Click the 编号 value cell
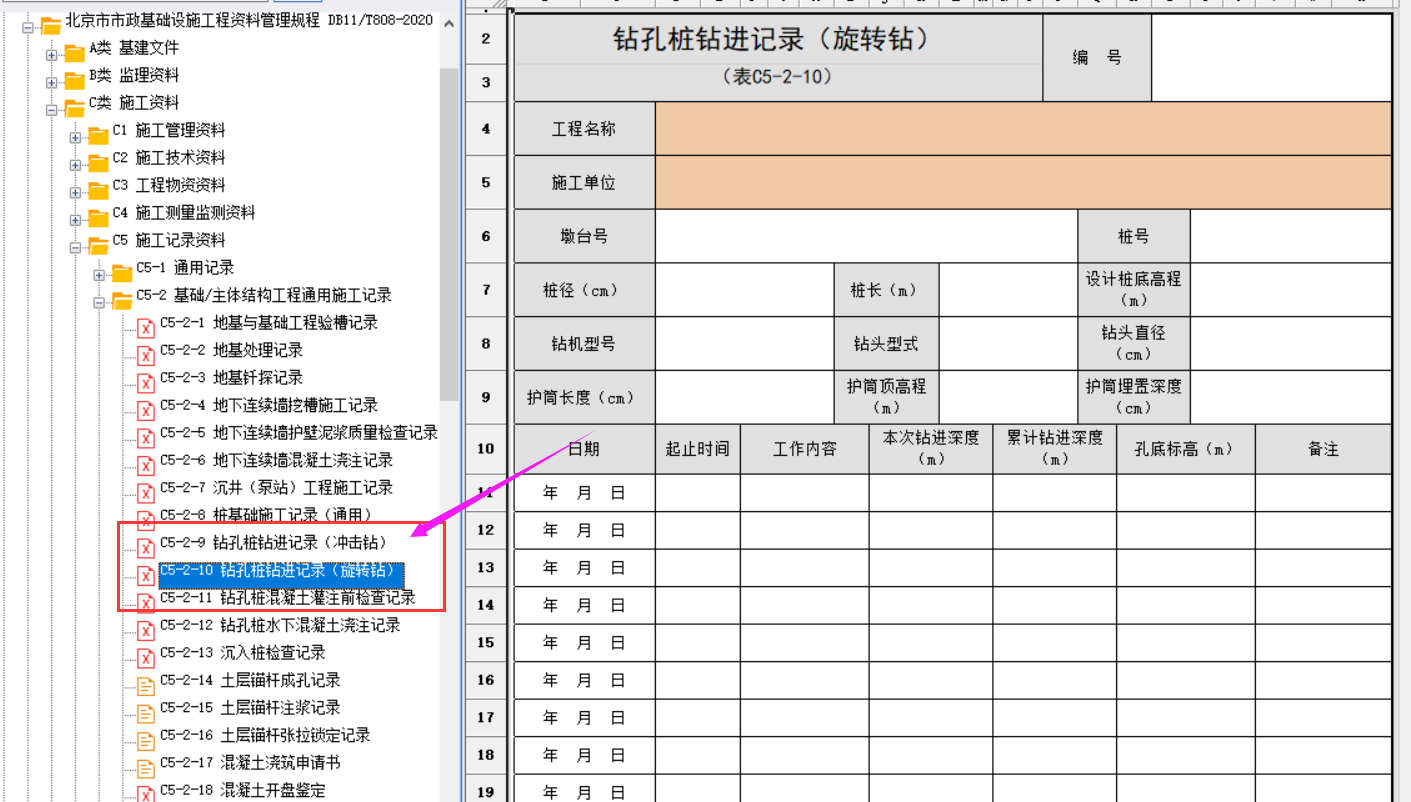 point(1271,57)
